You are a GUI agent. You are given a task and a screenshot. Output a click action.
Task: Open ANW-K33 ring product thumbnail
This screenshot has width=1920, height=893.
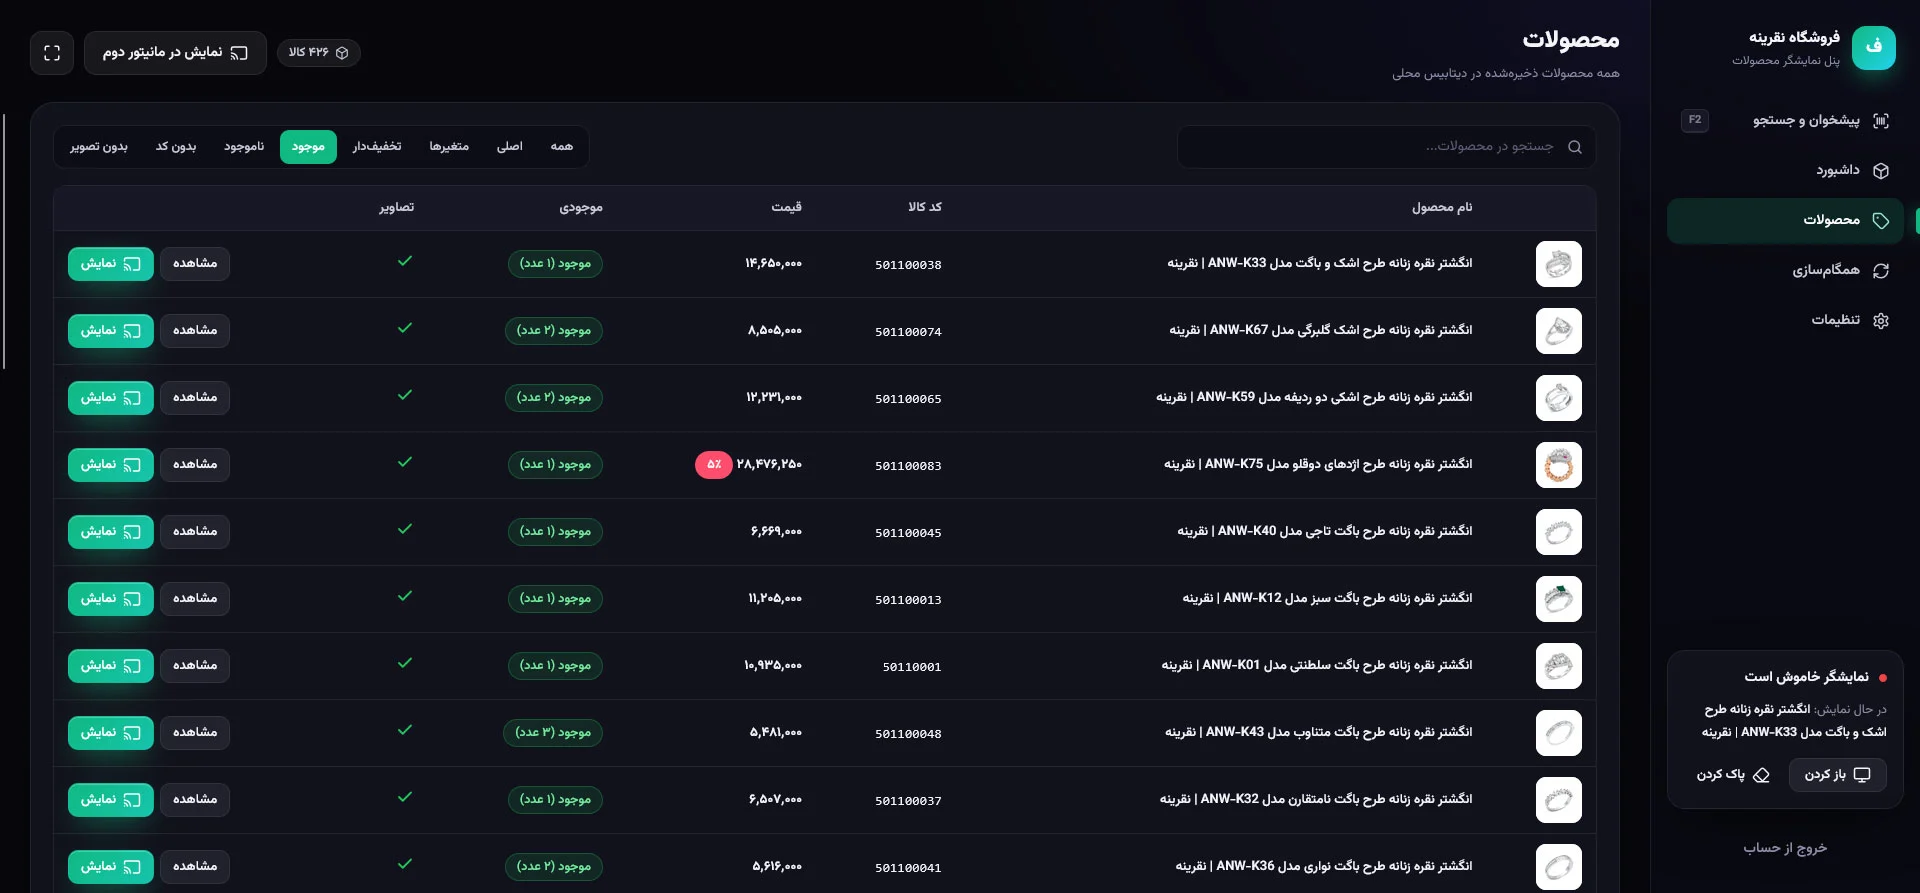[x=1558, y=264]
